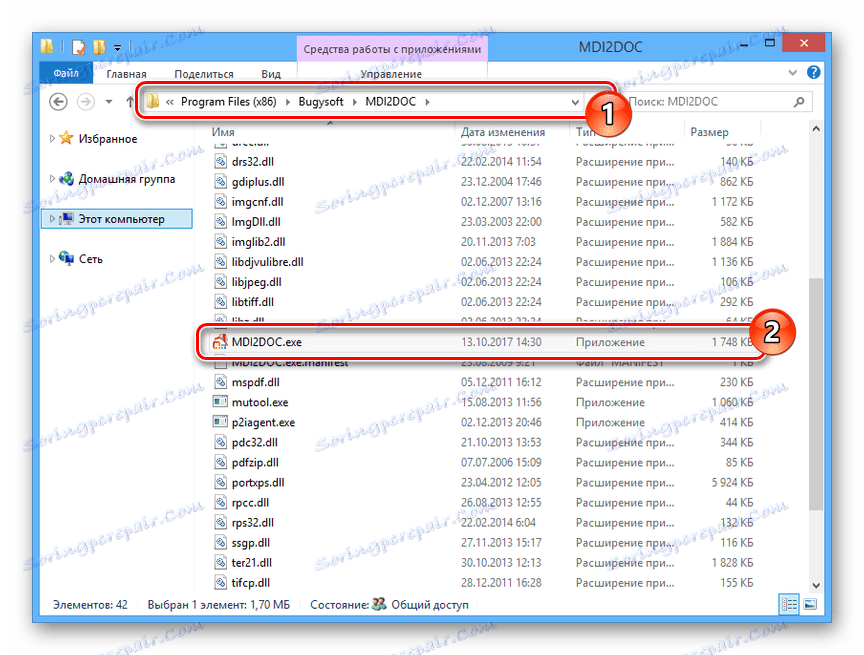This screenshot has width=864, height=655.
Task: Click the New Folder icon in title bar
Action: tap(100, 47)
